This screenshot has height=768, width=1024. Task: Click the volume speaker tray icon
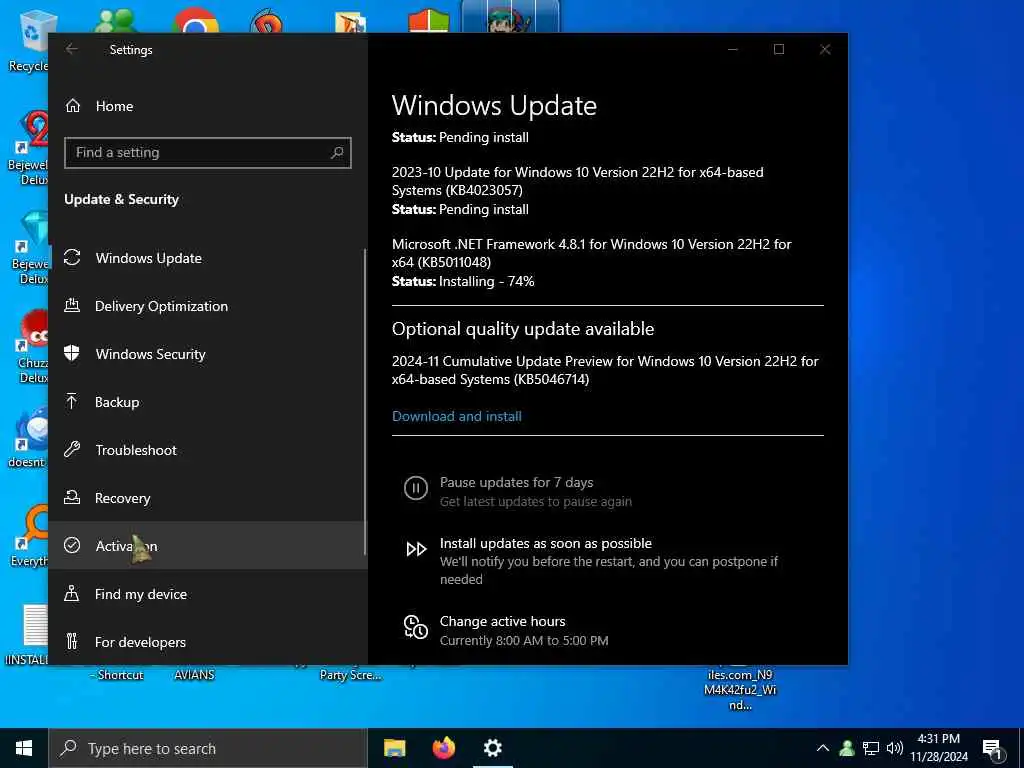click(895, 748)
